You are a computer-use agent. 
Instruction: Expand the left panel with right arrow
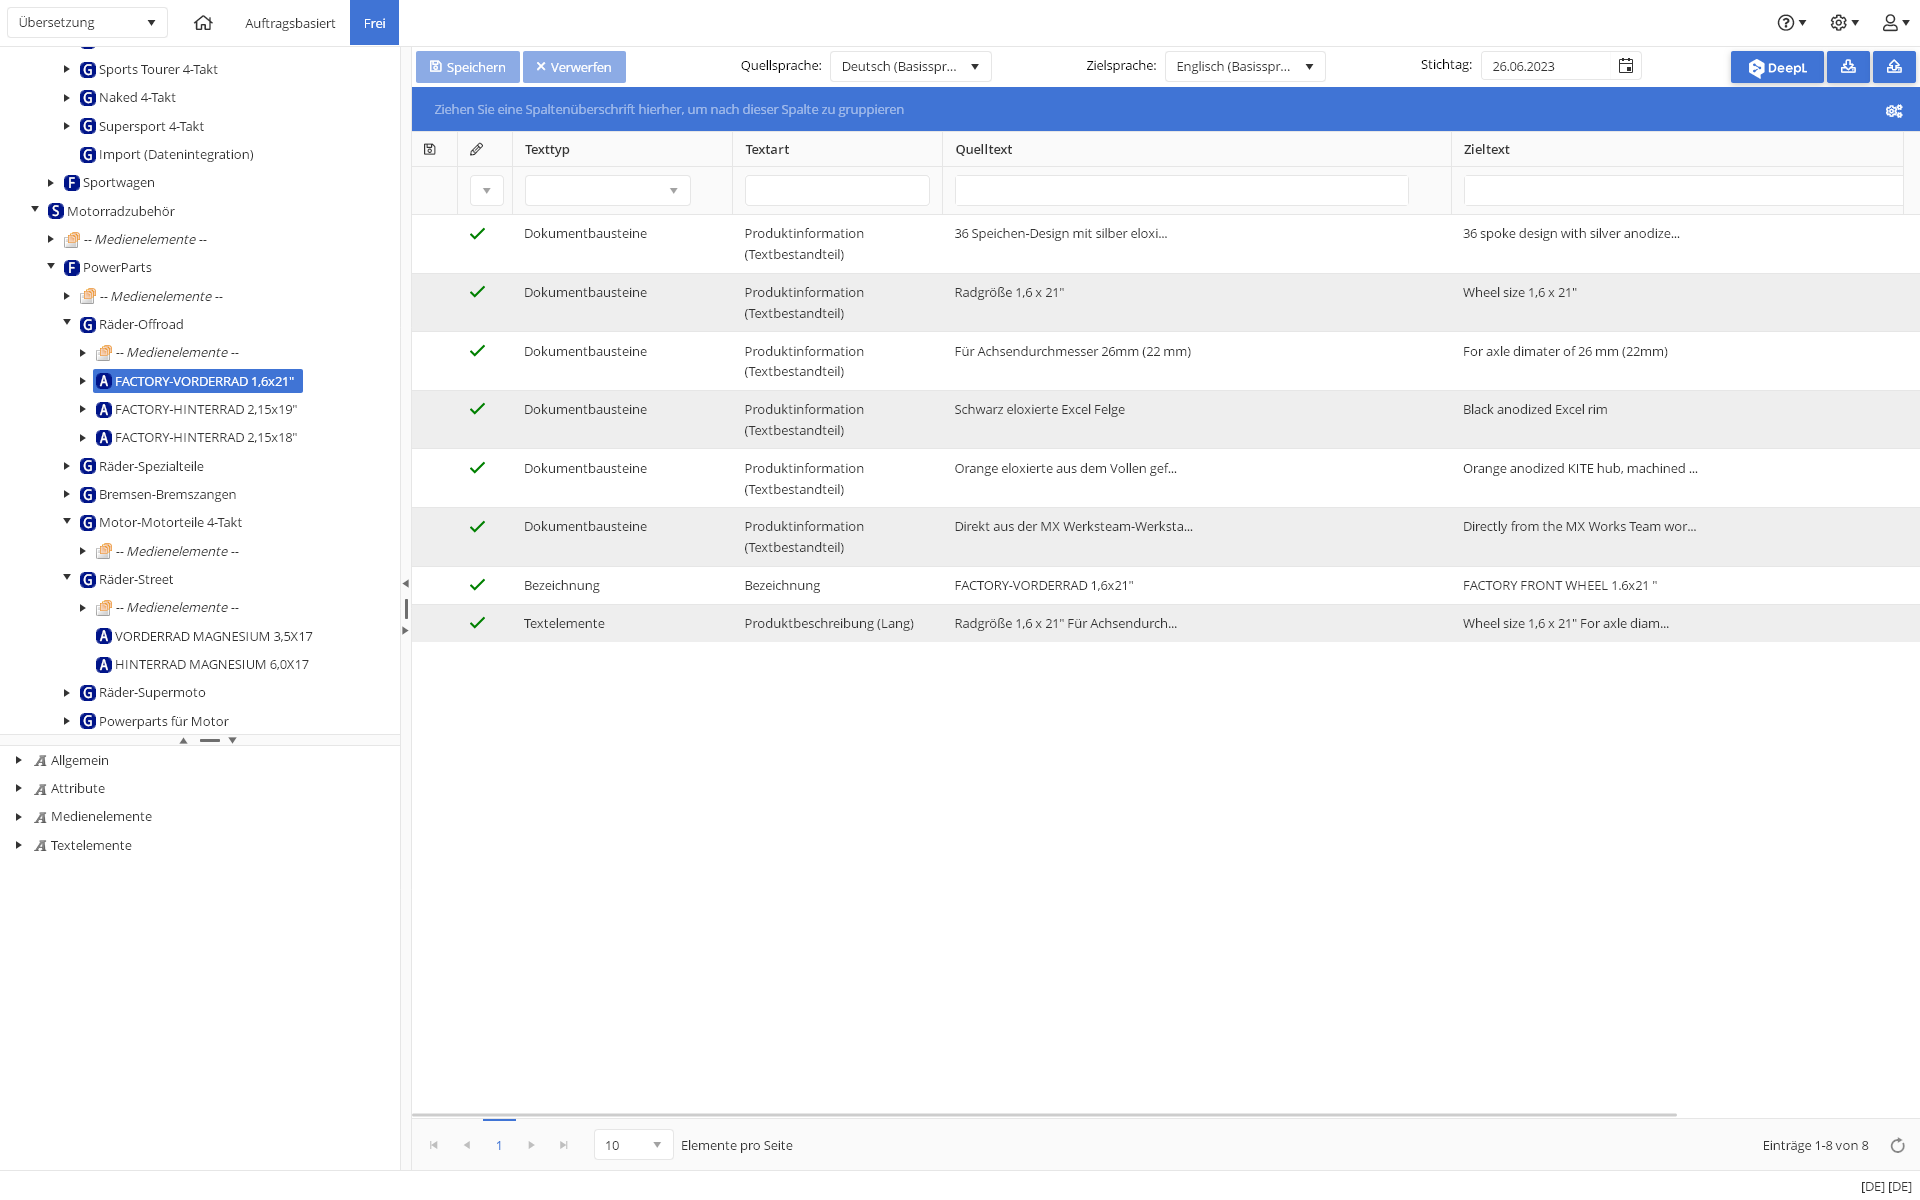[x=405, y=630]
